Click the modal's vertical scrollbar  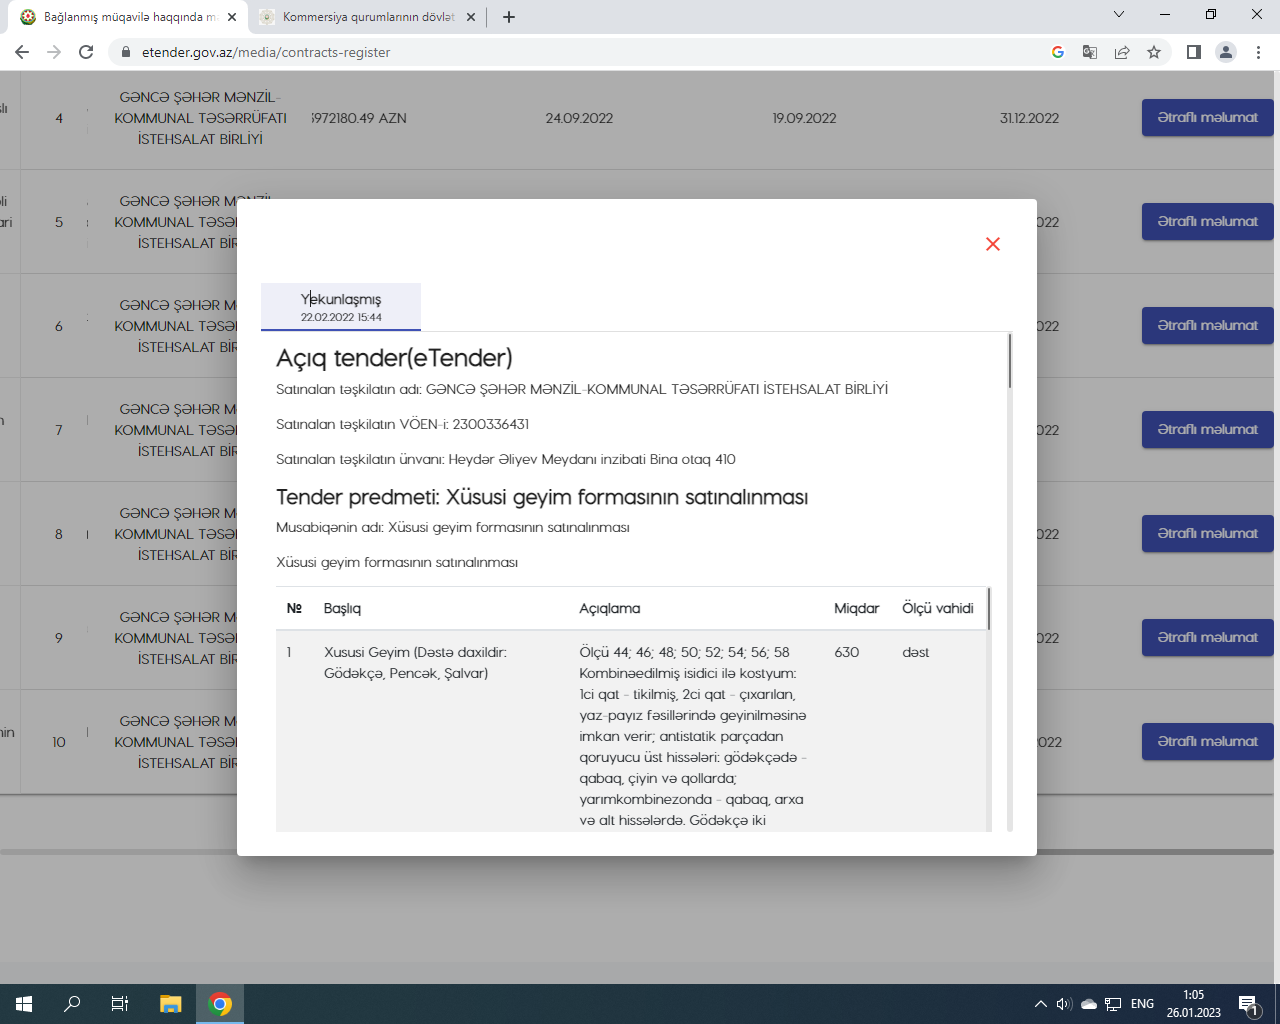click(1009, 361)
